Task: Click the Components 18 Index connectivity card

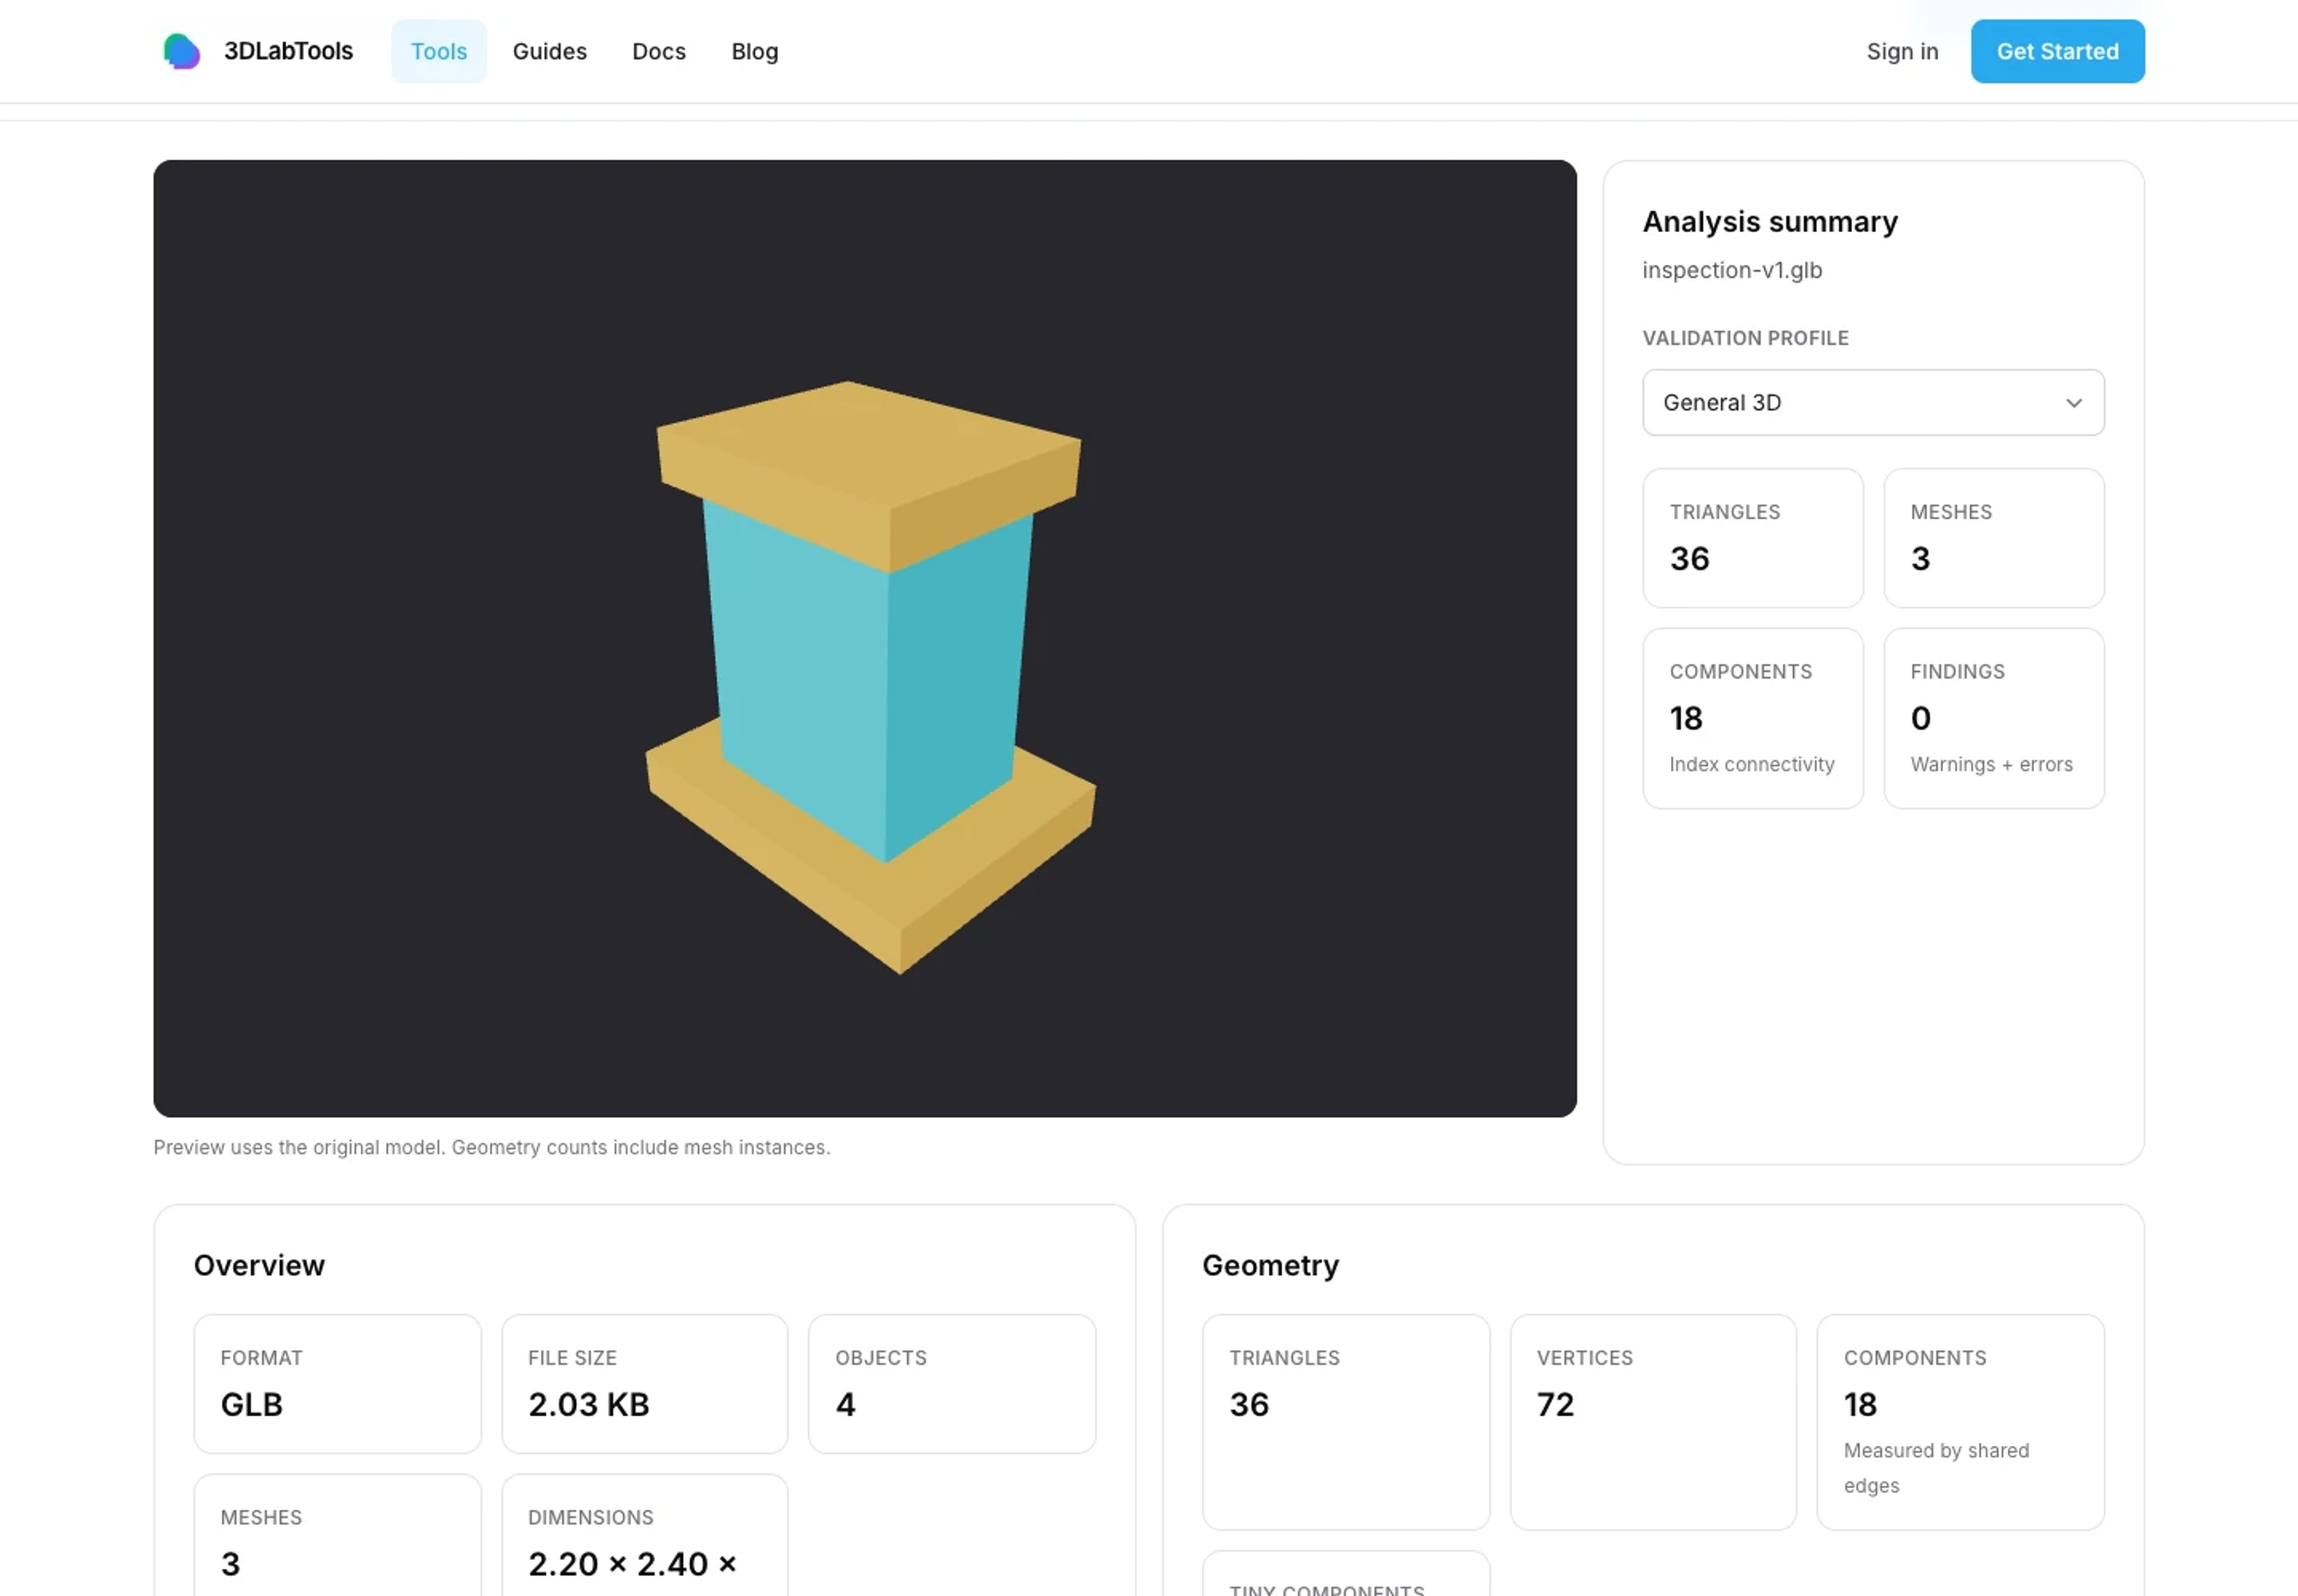Action: click(1753, 718)
